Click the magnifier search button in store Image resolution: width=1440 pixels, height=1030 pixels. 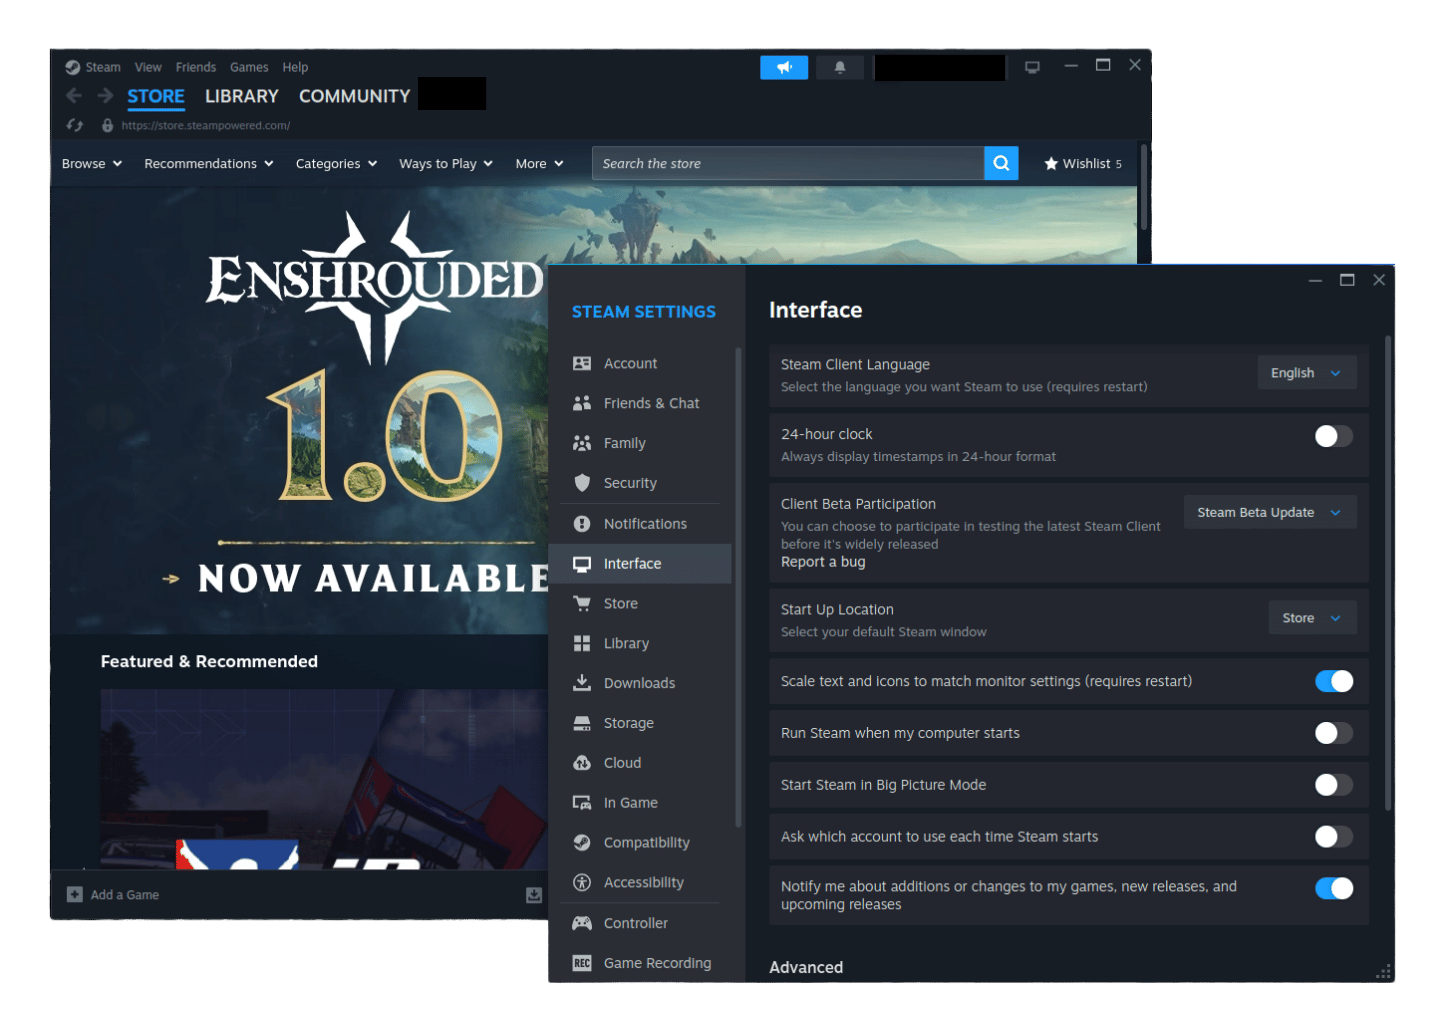tap(1001, 163)
